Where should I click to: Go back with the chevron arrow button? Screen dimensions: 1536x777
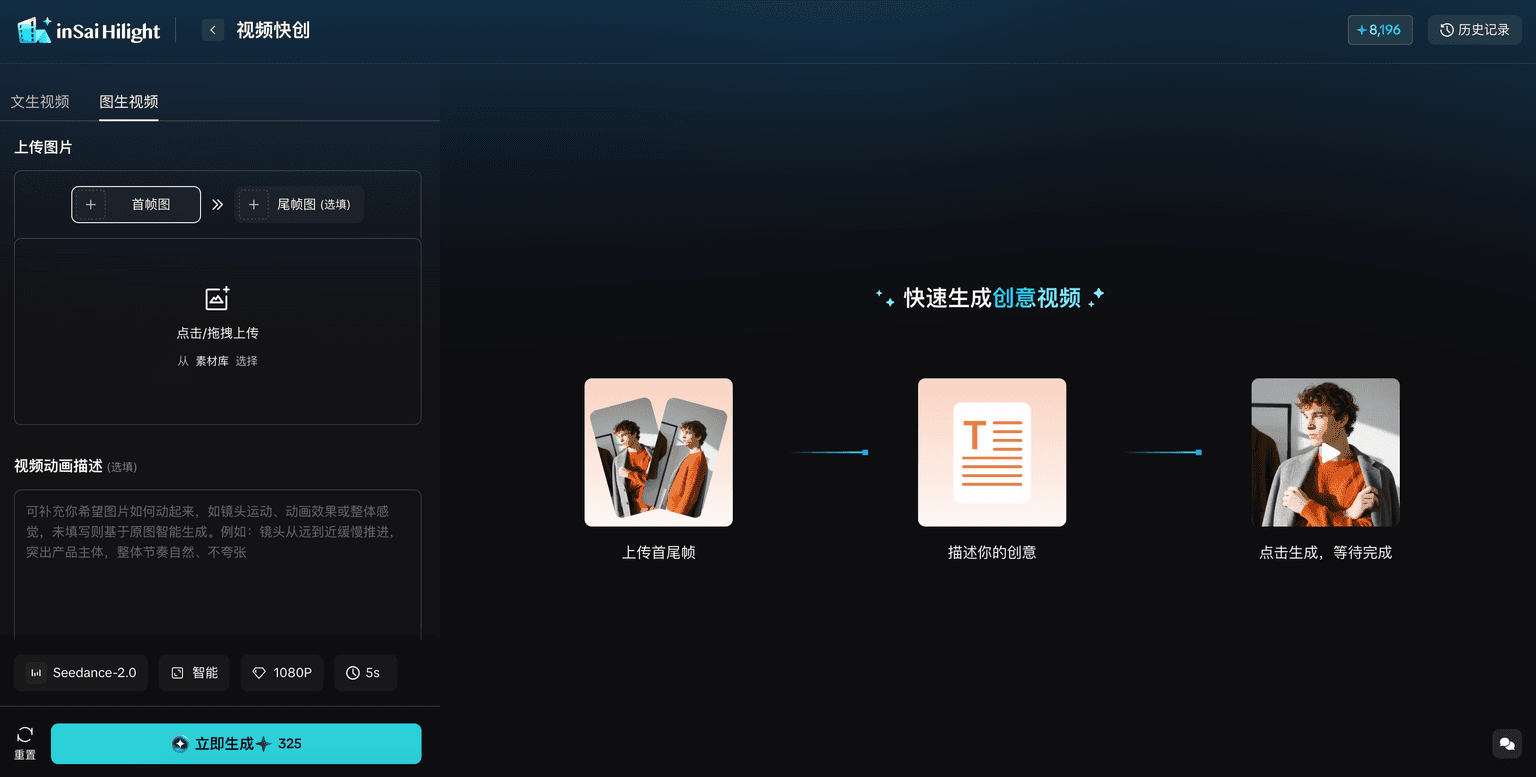[212, 30]
